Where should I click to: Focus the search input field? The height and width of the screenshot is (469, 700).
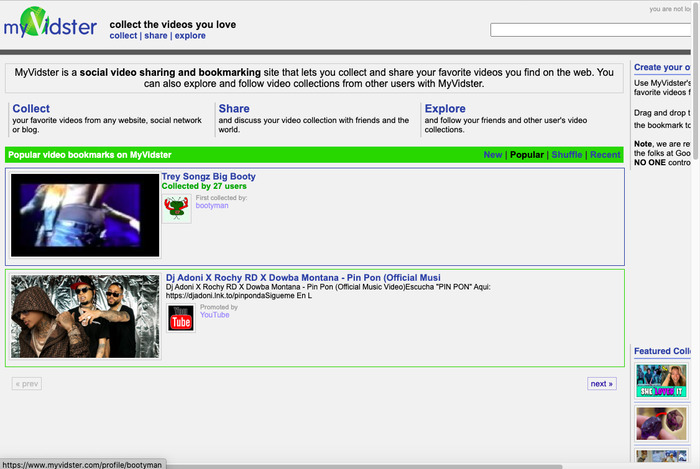(x=591, y=30)
